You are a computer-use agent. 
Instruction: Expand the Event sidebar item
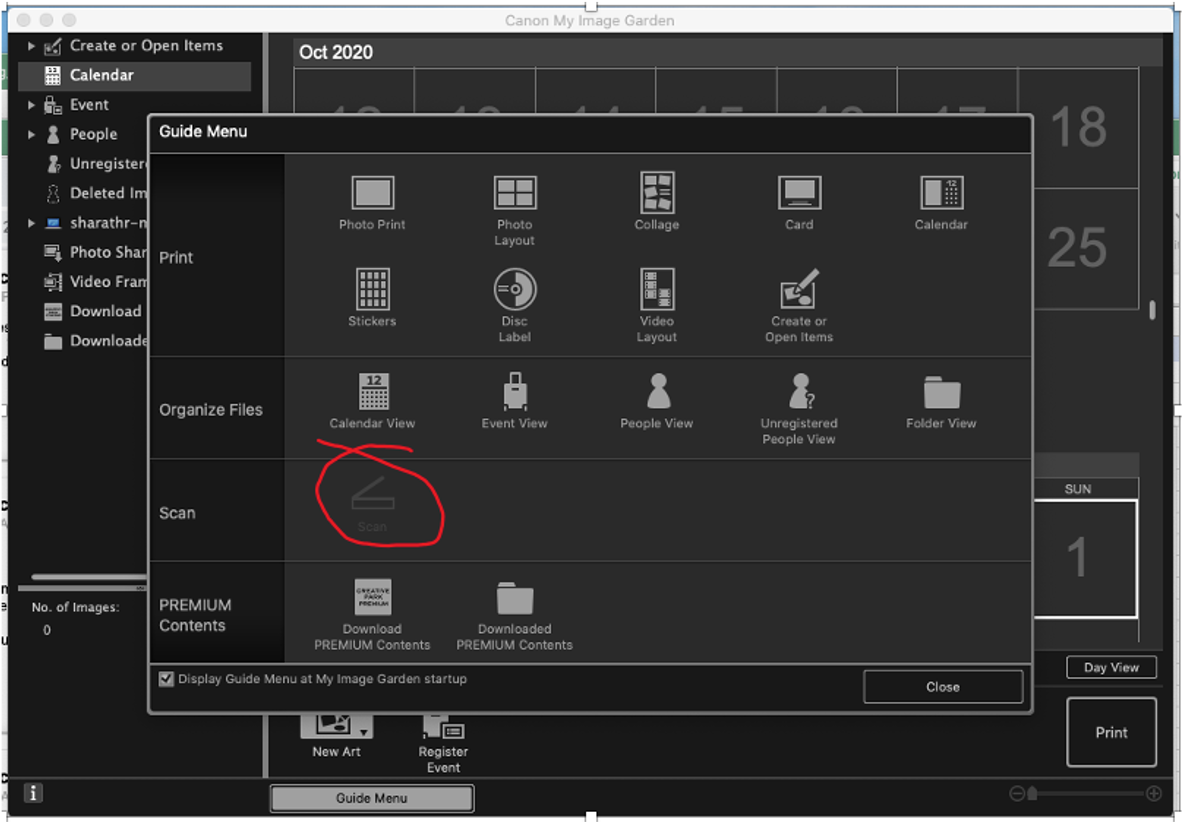point(31,105)
